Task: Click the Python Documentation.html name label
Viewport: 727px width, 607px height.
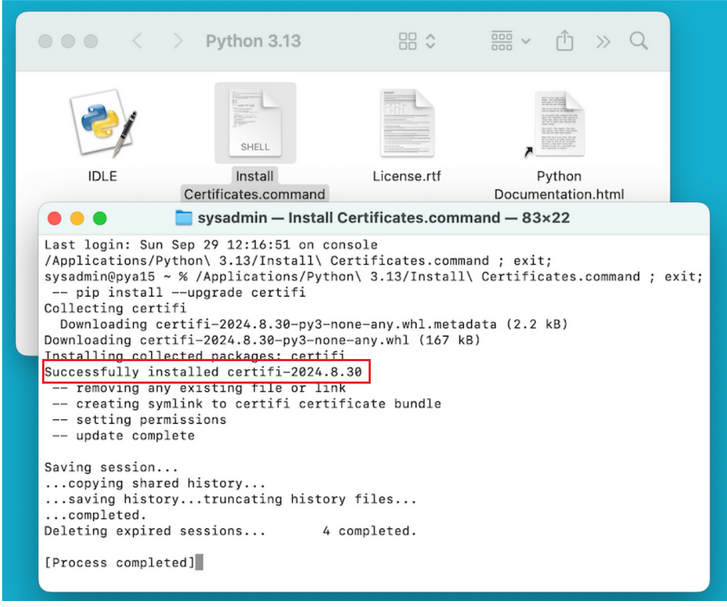Action: (x=559, y=185)
